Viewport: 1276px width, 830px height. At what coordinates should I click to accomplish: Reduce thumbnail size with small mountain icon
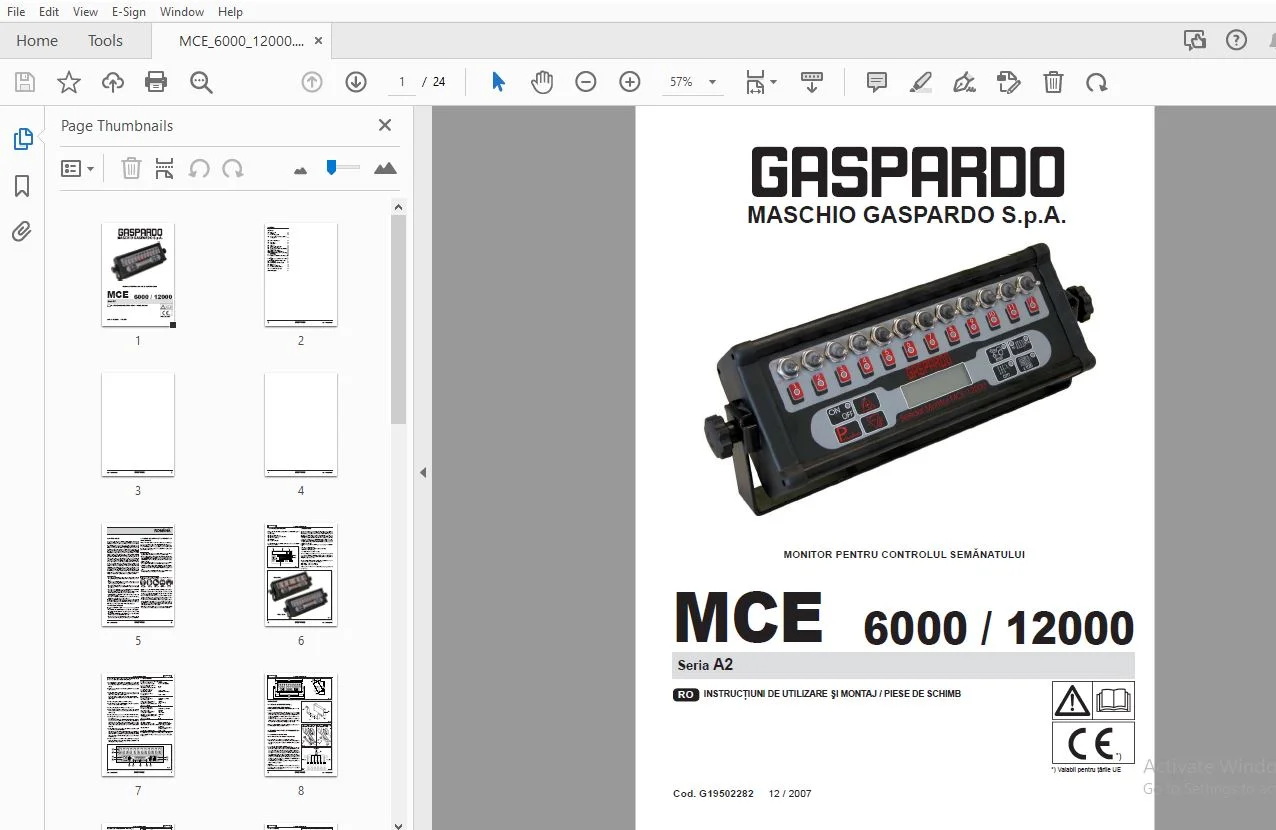coord(300,170)
